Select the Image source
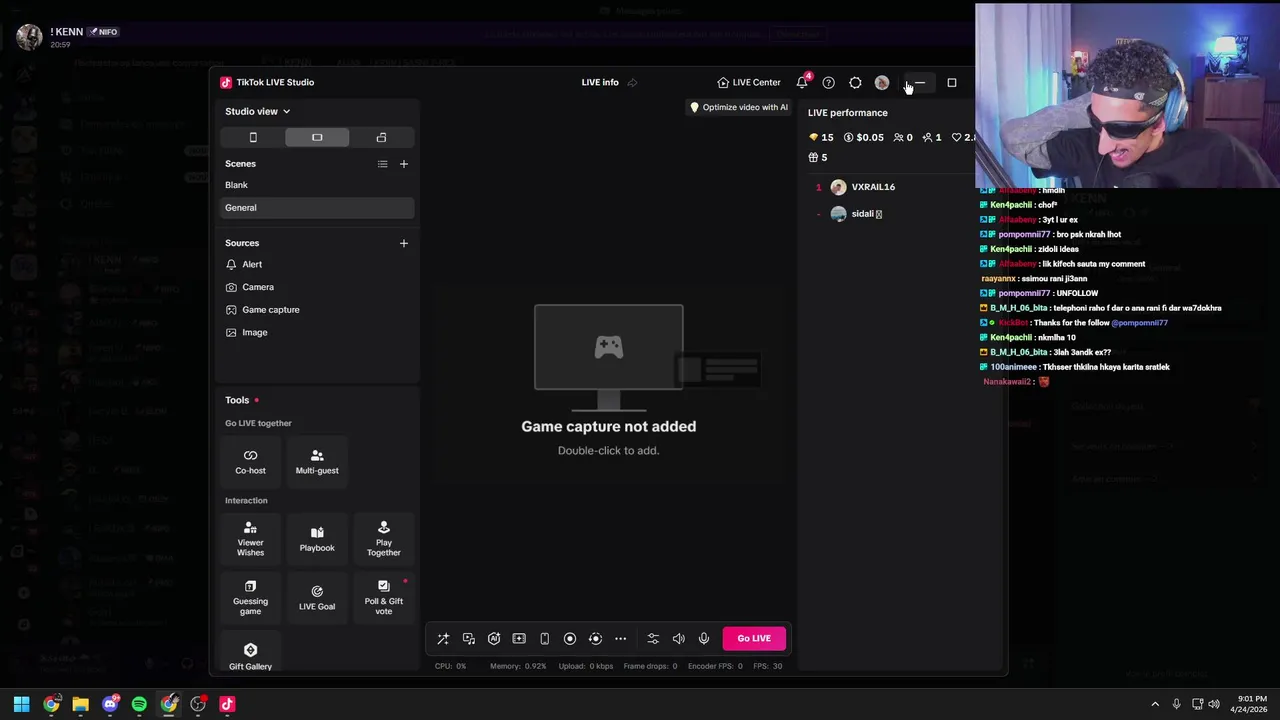 317,332
